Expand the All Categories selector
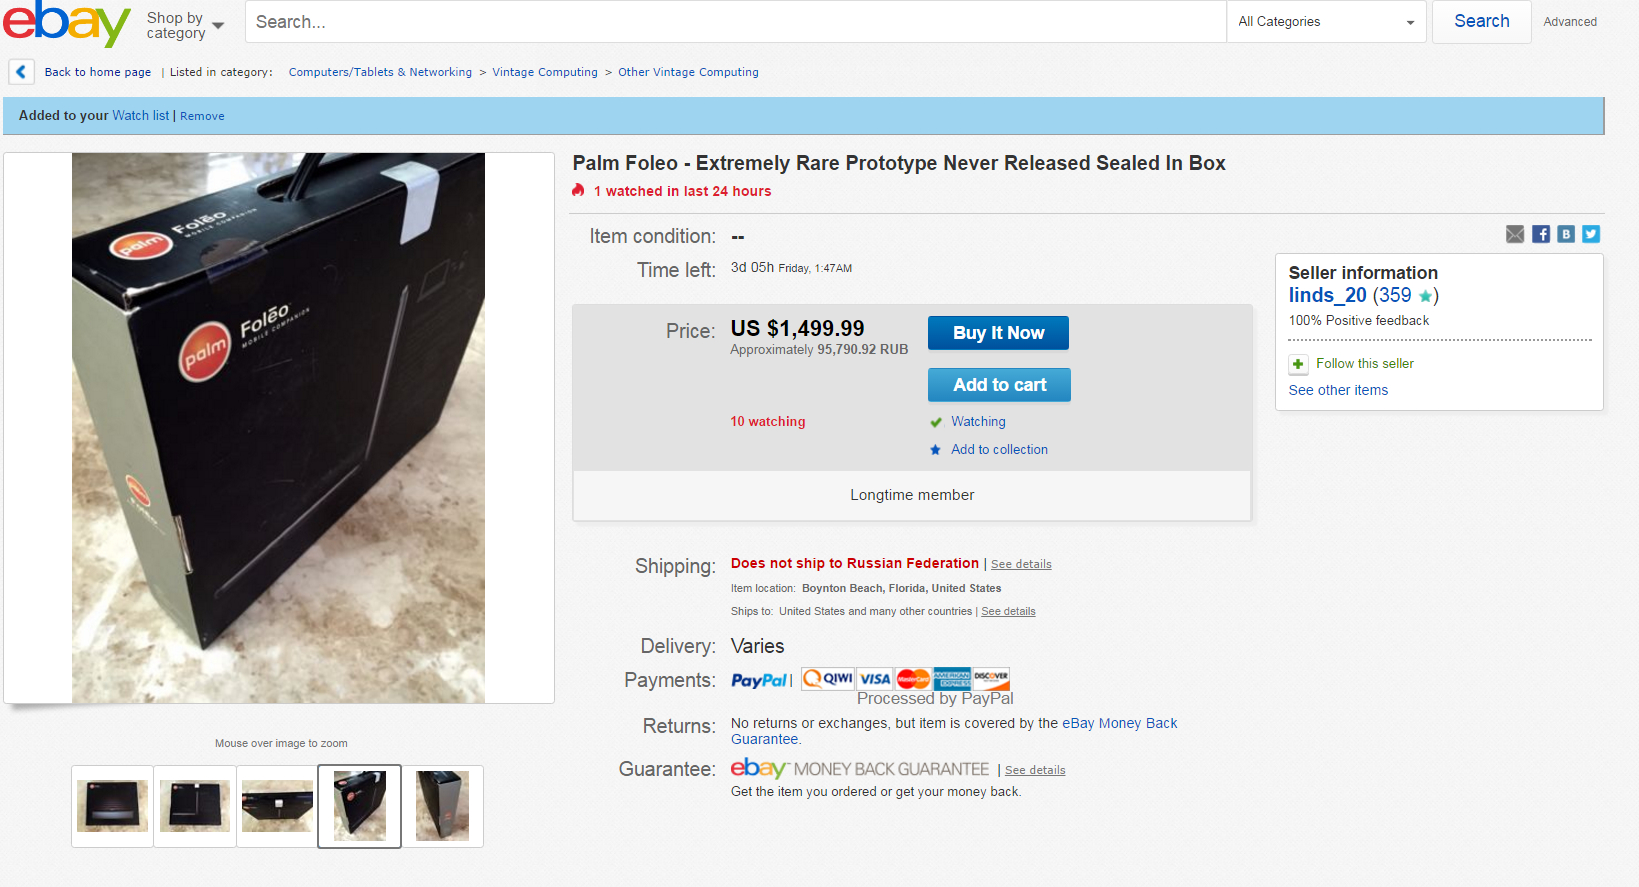 (1326, 22)
